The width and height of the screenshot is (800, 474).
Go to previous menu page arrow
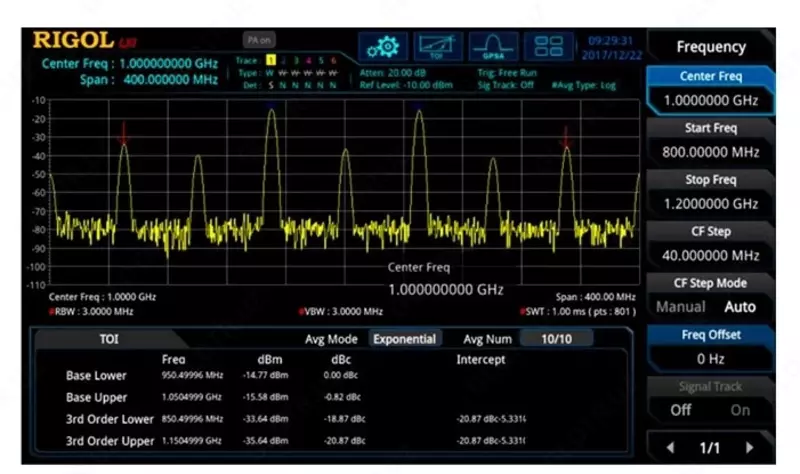[x=670, y=447]
